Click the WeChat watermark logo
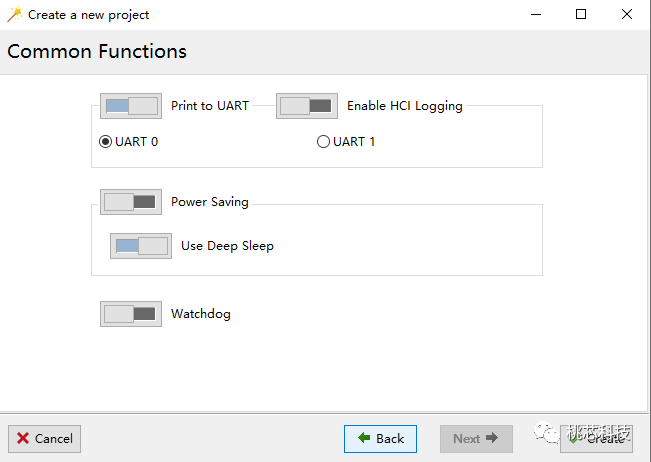 546,433
